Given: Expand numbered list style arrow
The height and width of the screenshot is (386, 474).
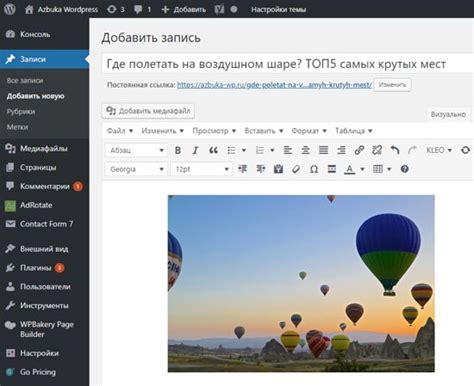Looking at the screenshot, I should 272,150.
